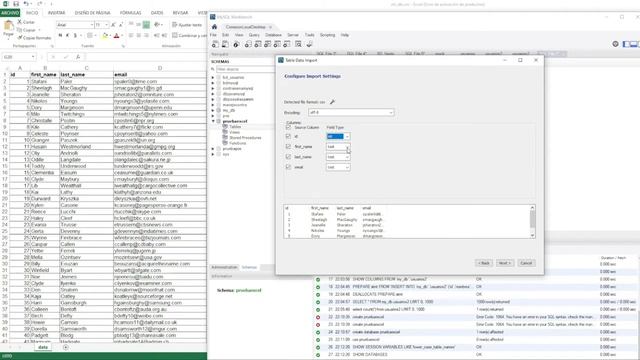Click fill color bucket in Excel
The height and width of the screenshot is (360, 640).
pos(104,36)
